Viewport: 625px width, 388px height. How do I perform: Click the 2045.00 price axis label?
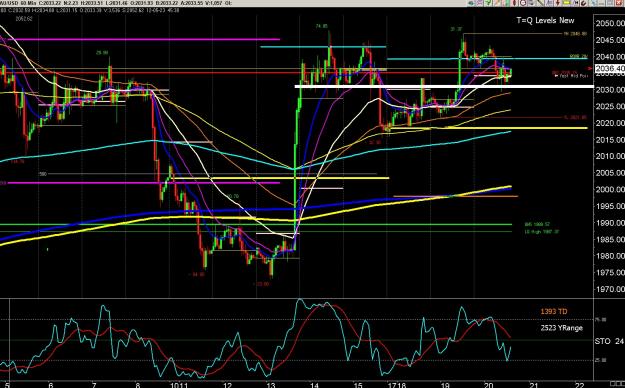tap(610, 40)
